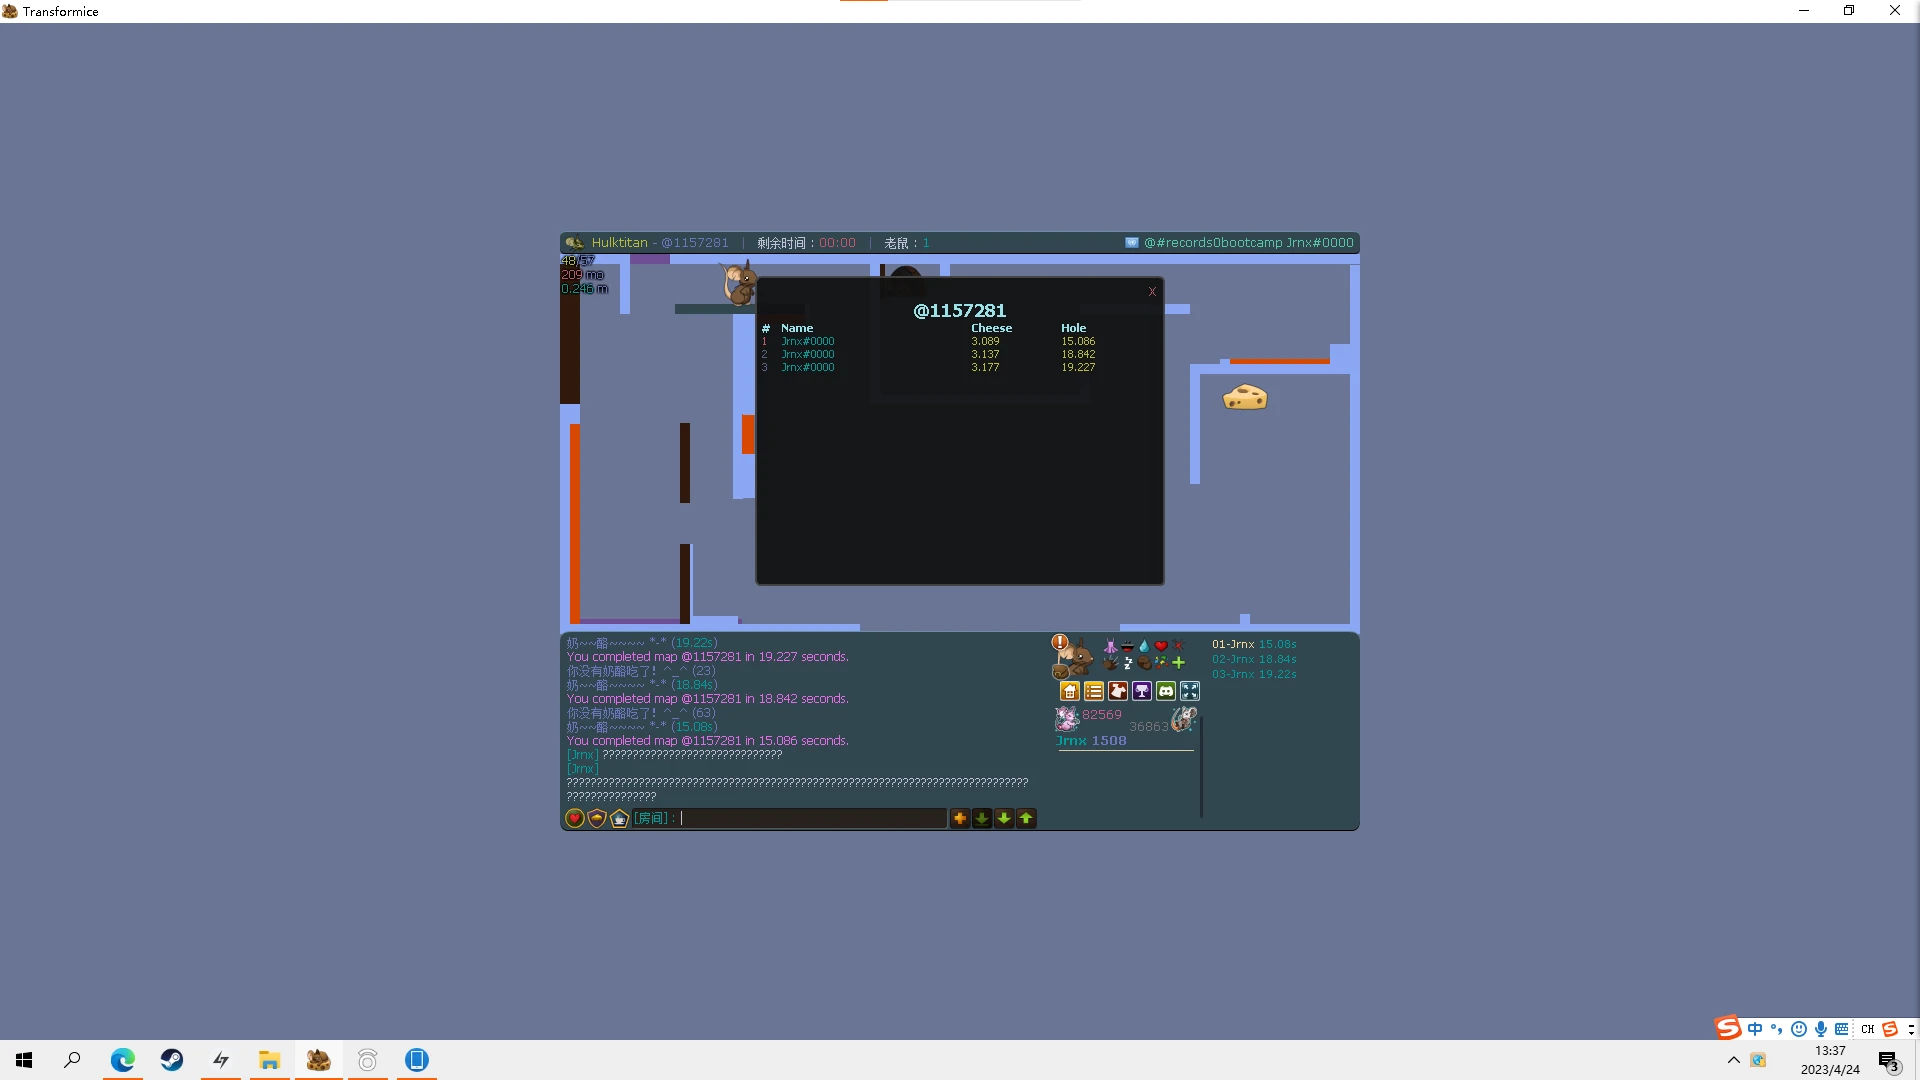Click the plain green down arrow

pyautogui.click(x=1004, y=818)
